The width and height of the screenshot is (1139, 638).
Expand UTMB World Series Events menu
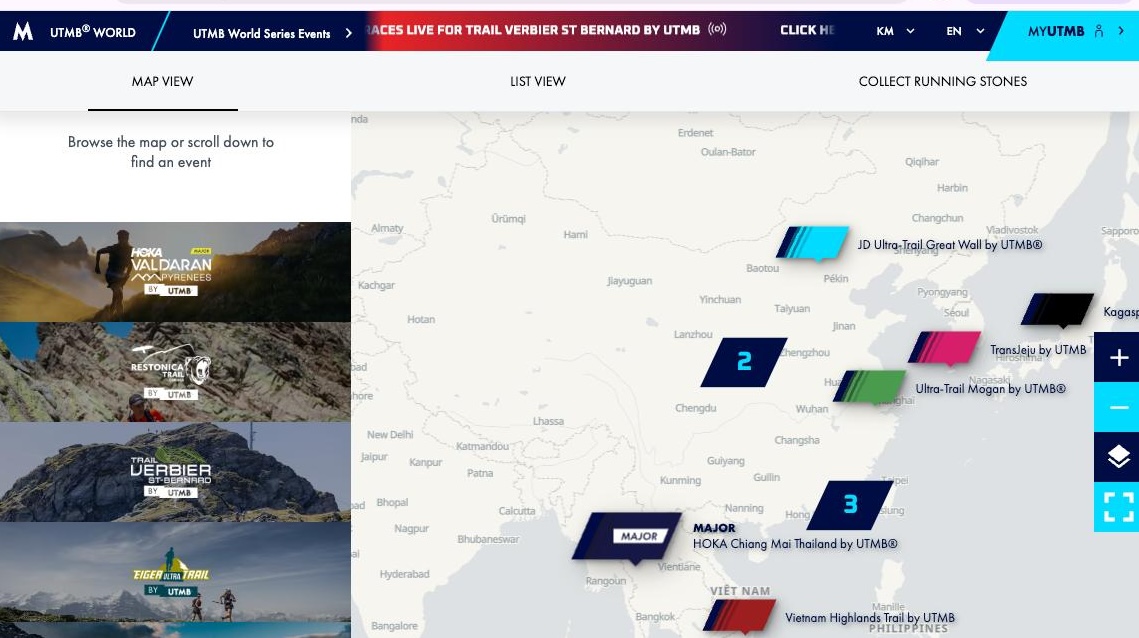click(272, 33)
